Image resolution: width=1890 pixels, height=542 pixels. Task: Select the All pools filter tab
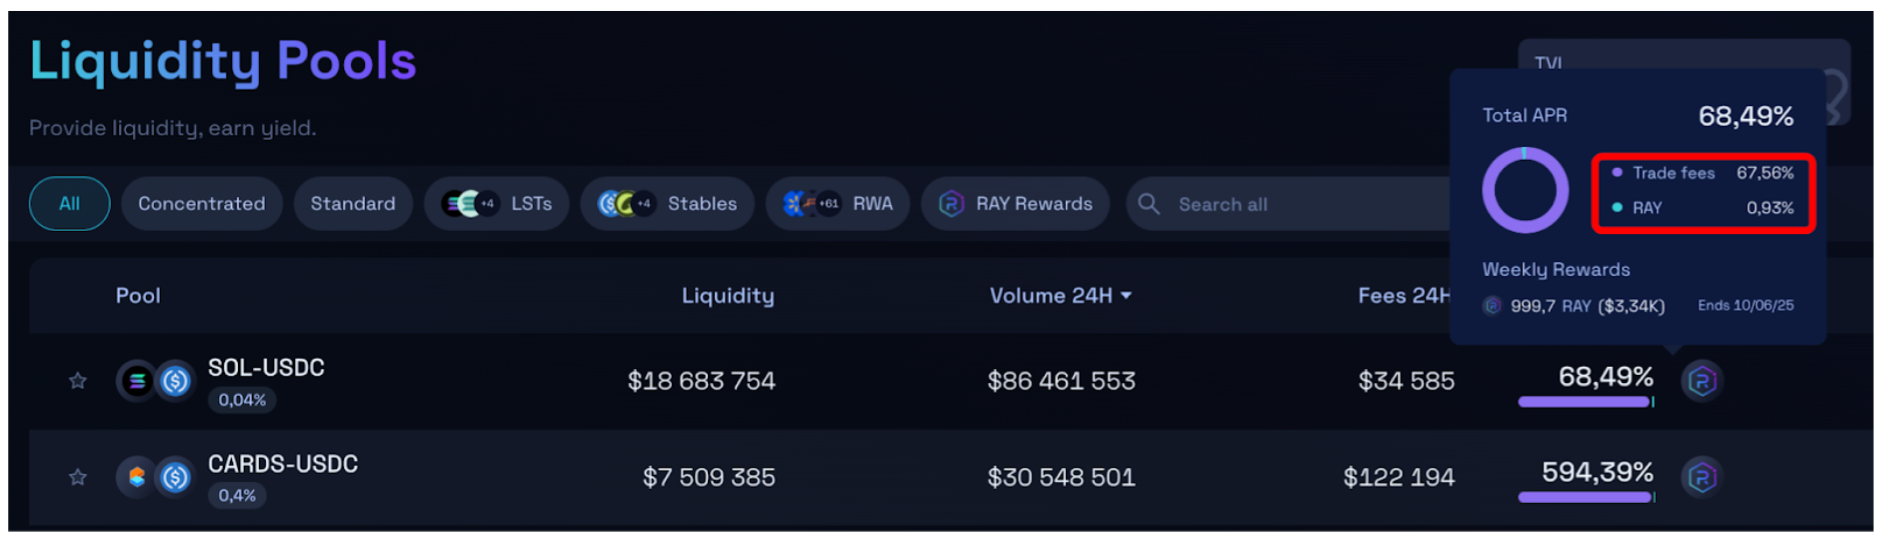click(x=69, y=204)
